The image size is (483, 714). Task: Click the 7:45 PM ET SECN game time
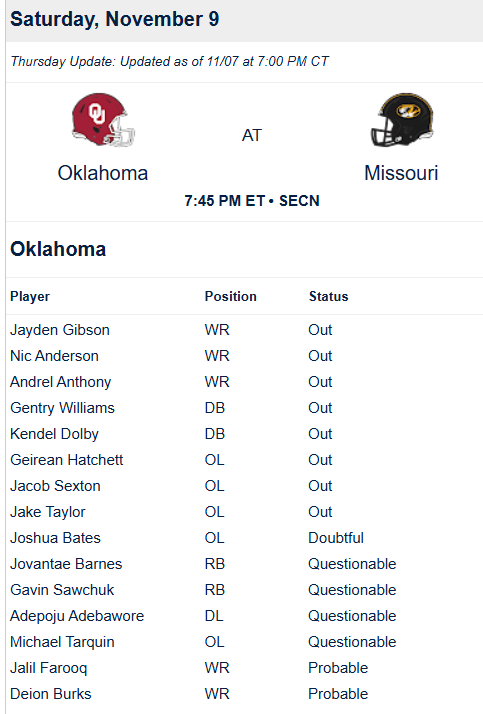point(252,201)
